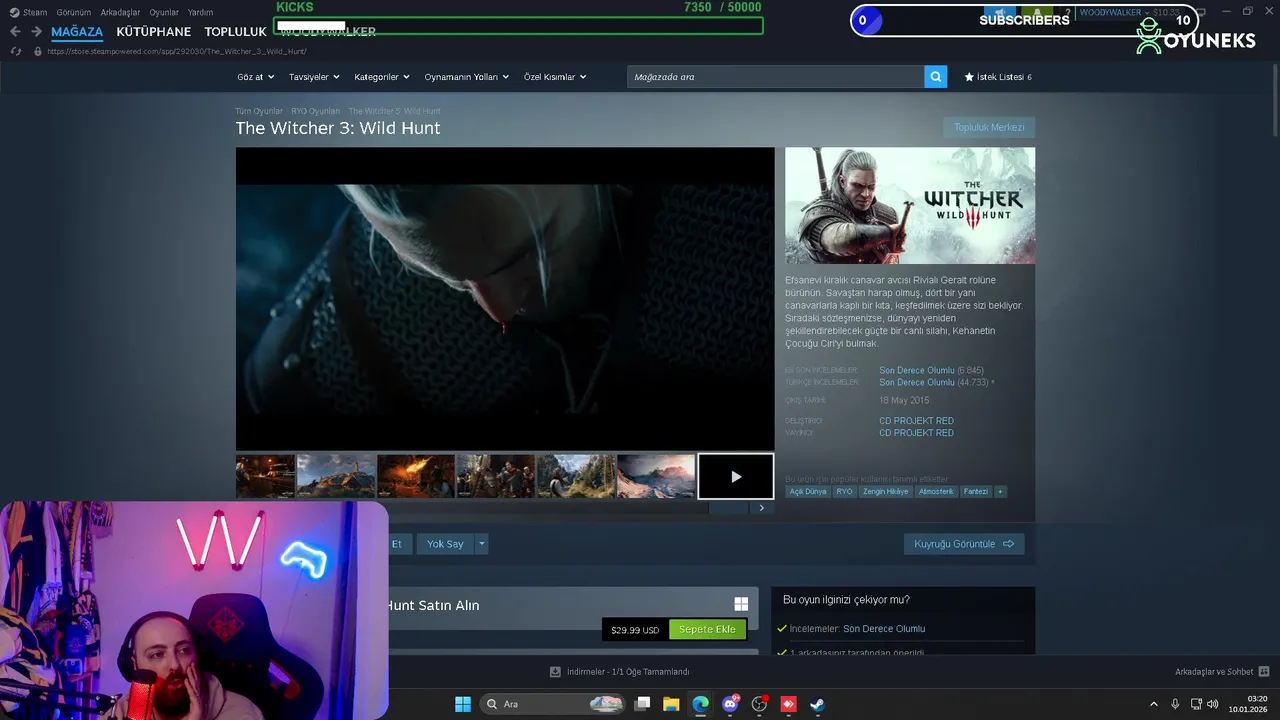Open the Steam menu
Screen dimensions: 1280x720
(35, 12)
